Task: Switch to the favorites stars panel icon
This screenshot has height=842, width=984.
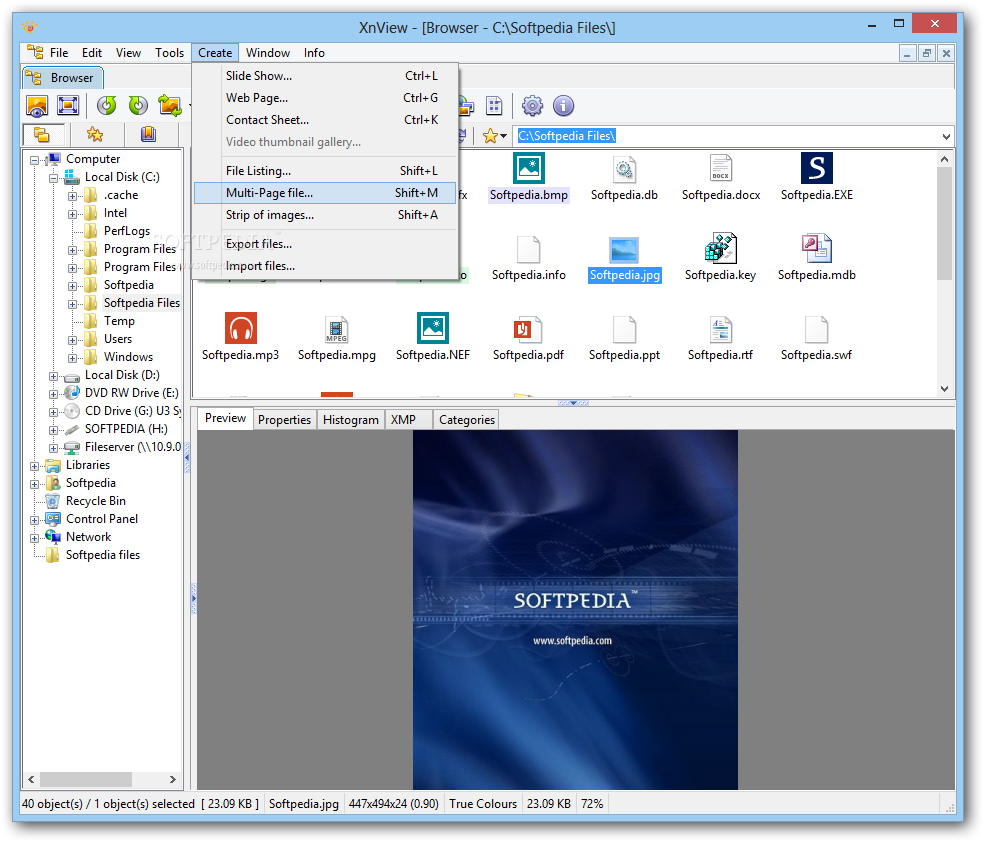Action: coord(95,134)
